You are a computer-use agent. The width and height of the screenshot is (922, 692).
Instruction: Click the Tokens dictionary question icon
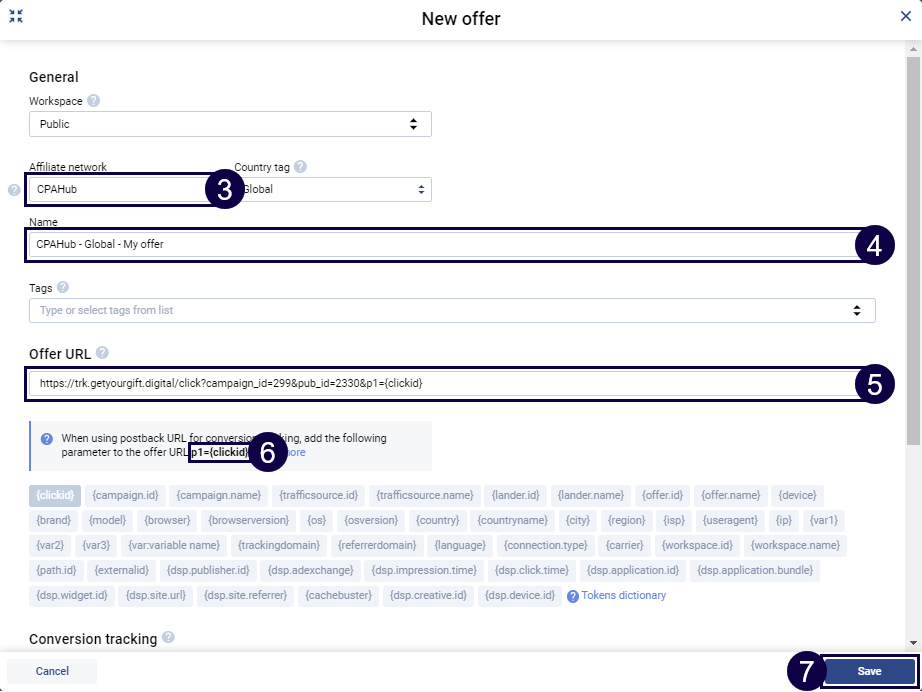tap(573, 596)
